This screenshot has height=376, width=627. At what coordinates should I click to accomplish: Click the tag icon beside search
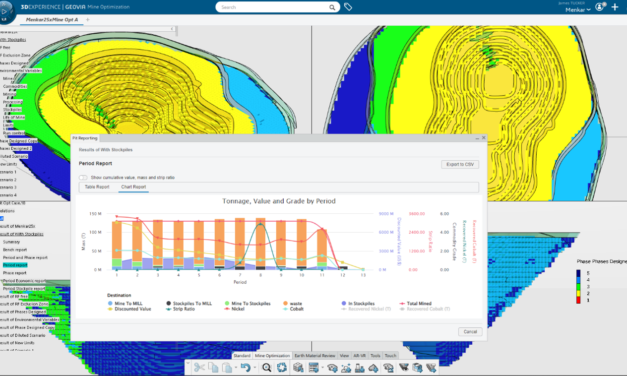[348, 7]
